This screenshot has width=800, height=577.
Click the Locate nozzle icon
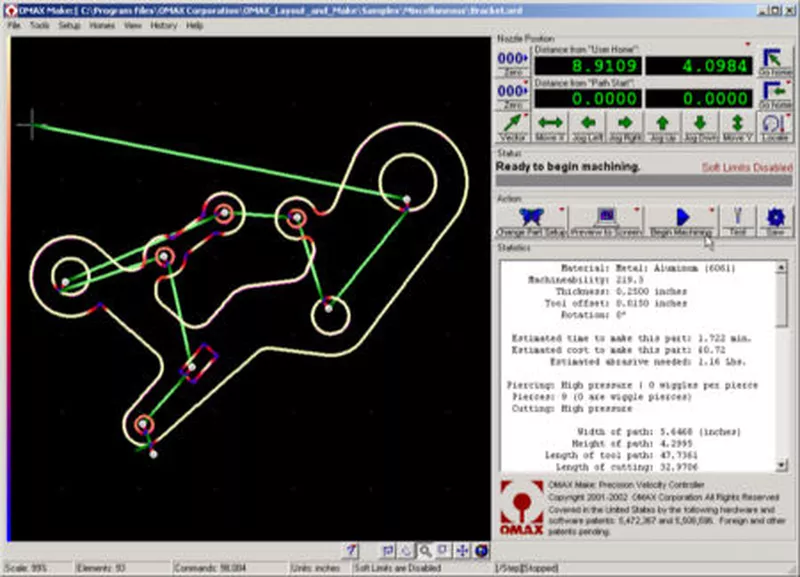coord(775,125)
